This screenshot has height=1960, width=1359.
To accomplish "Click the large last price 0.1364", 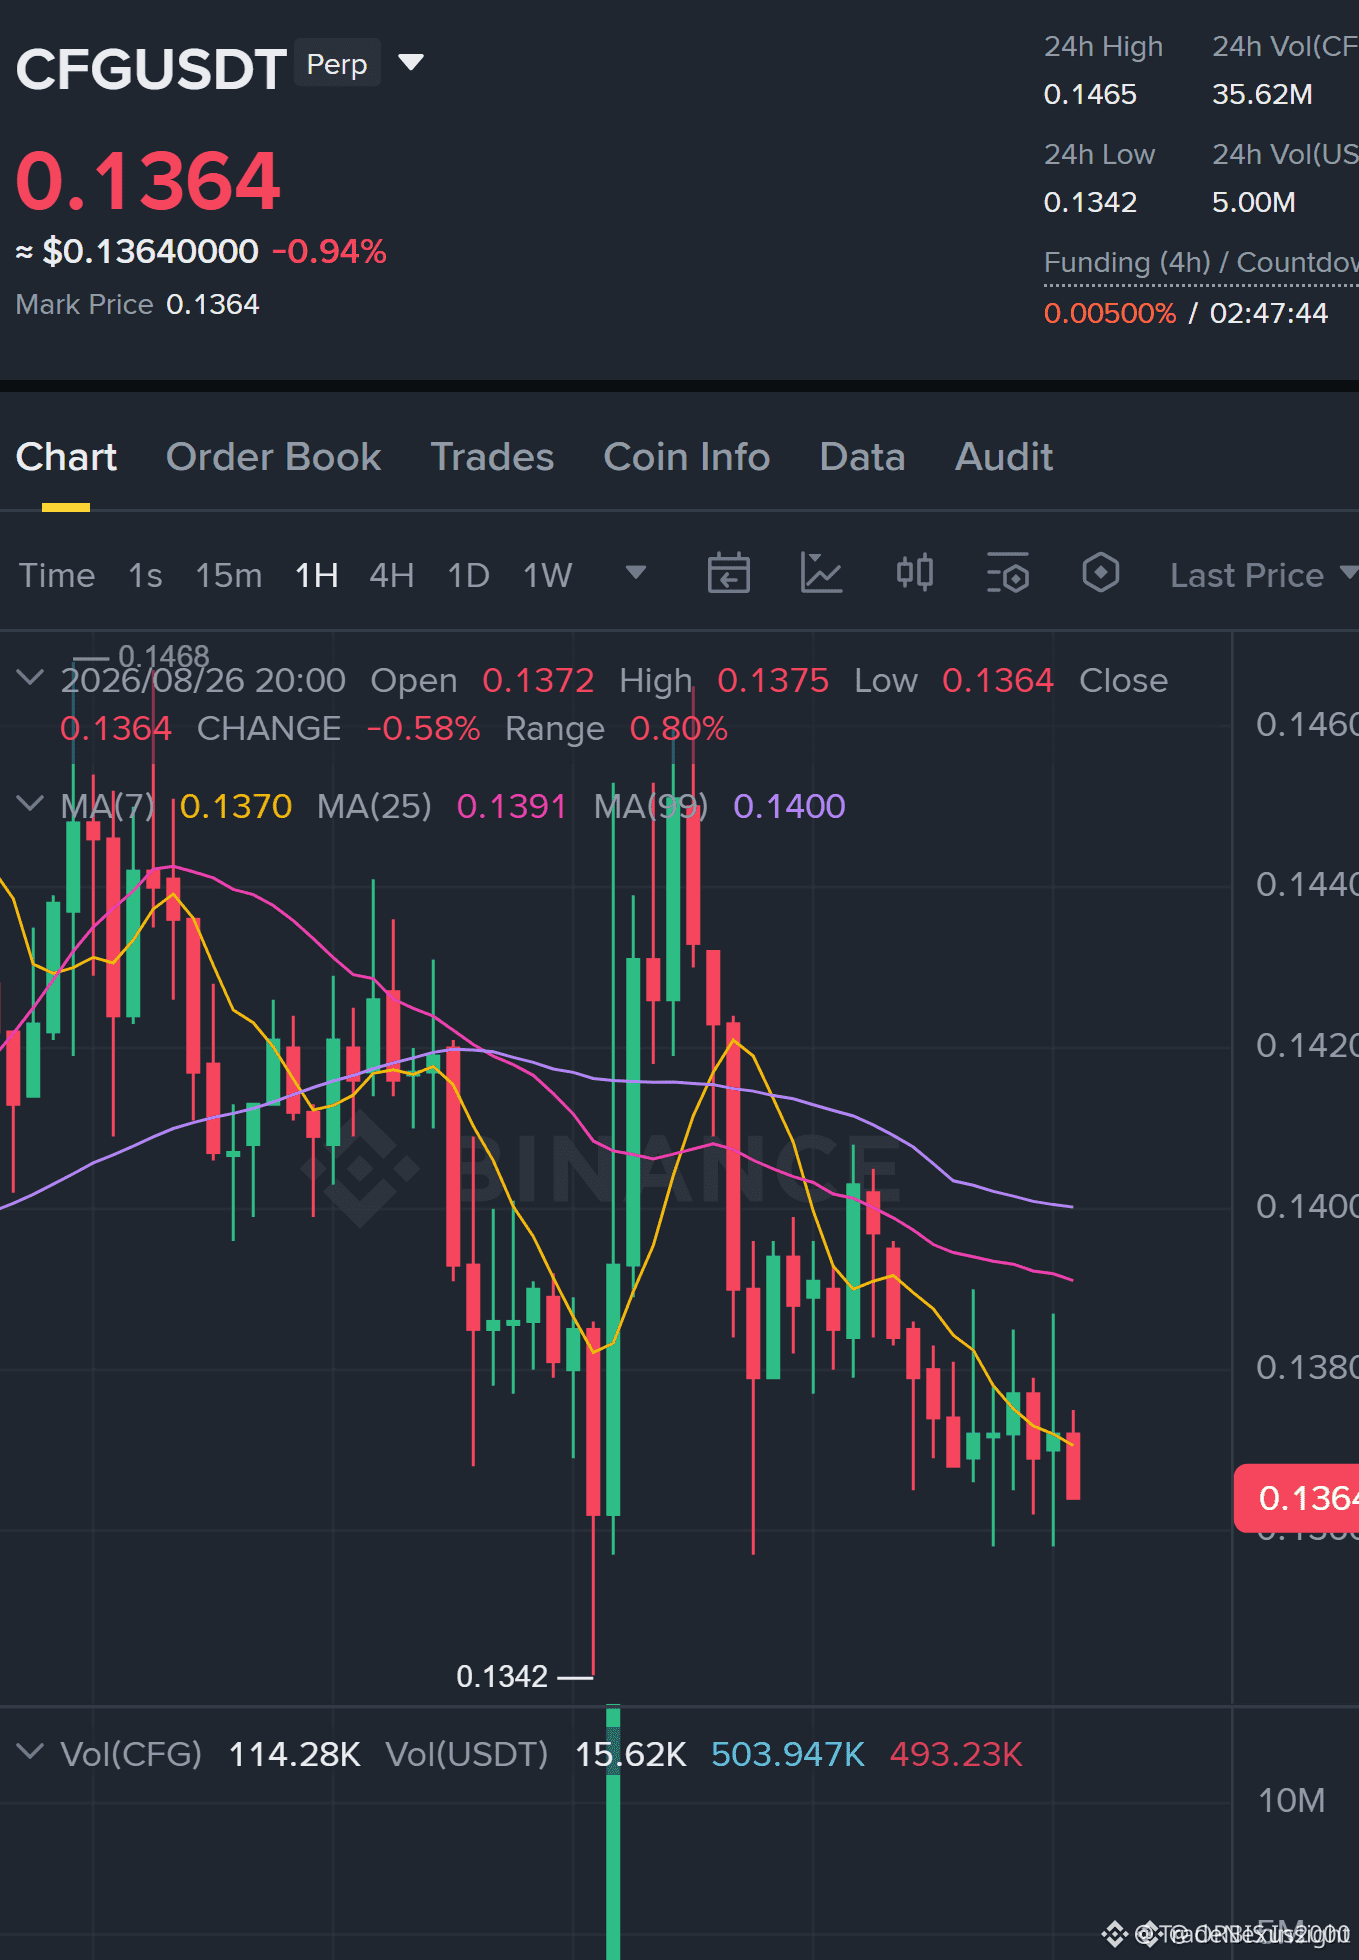I will [x=148, y=181].
